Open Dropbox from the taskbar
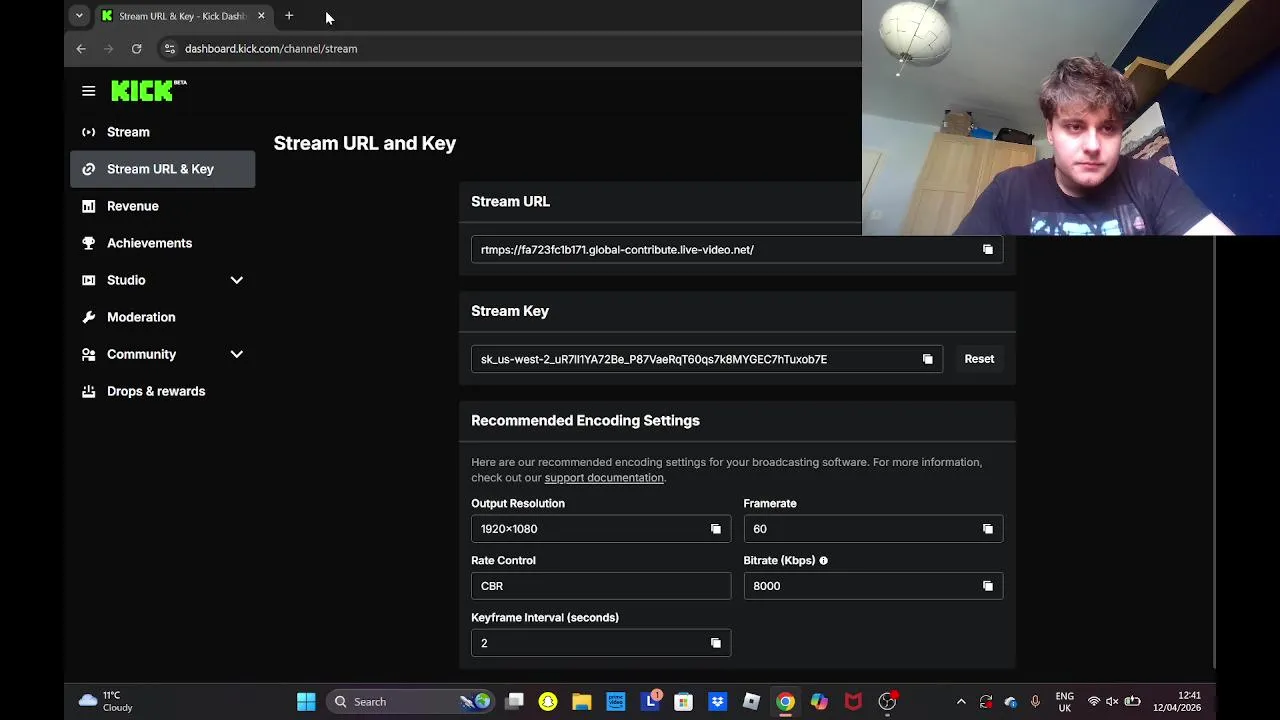 [x=717, y=702]
